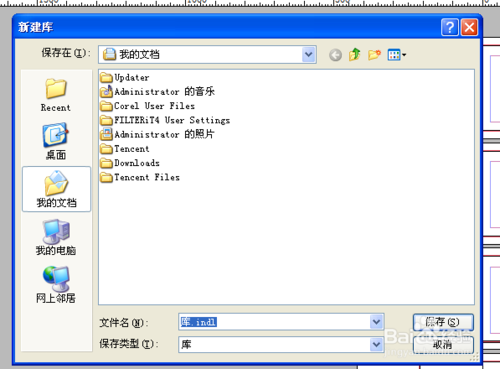Click the 我的文档 text in location box

coord(139,54)
